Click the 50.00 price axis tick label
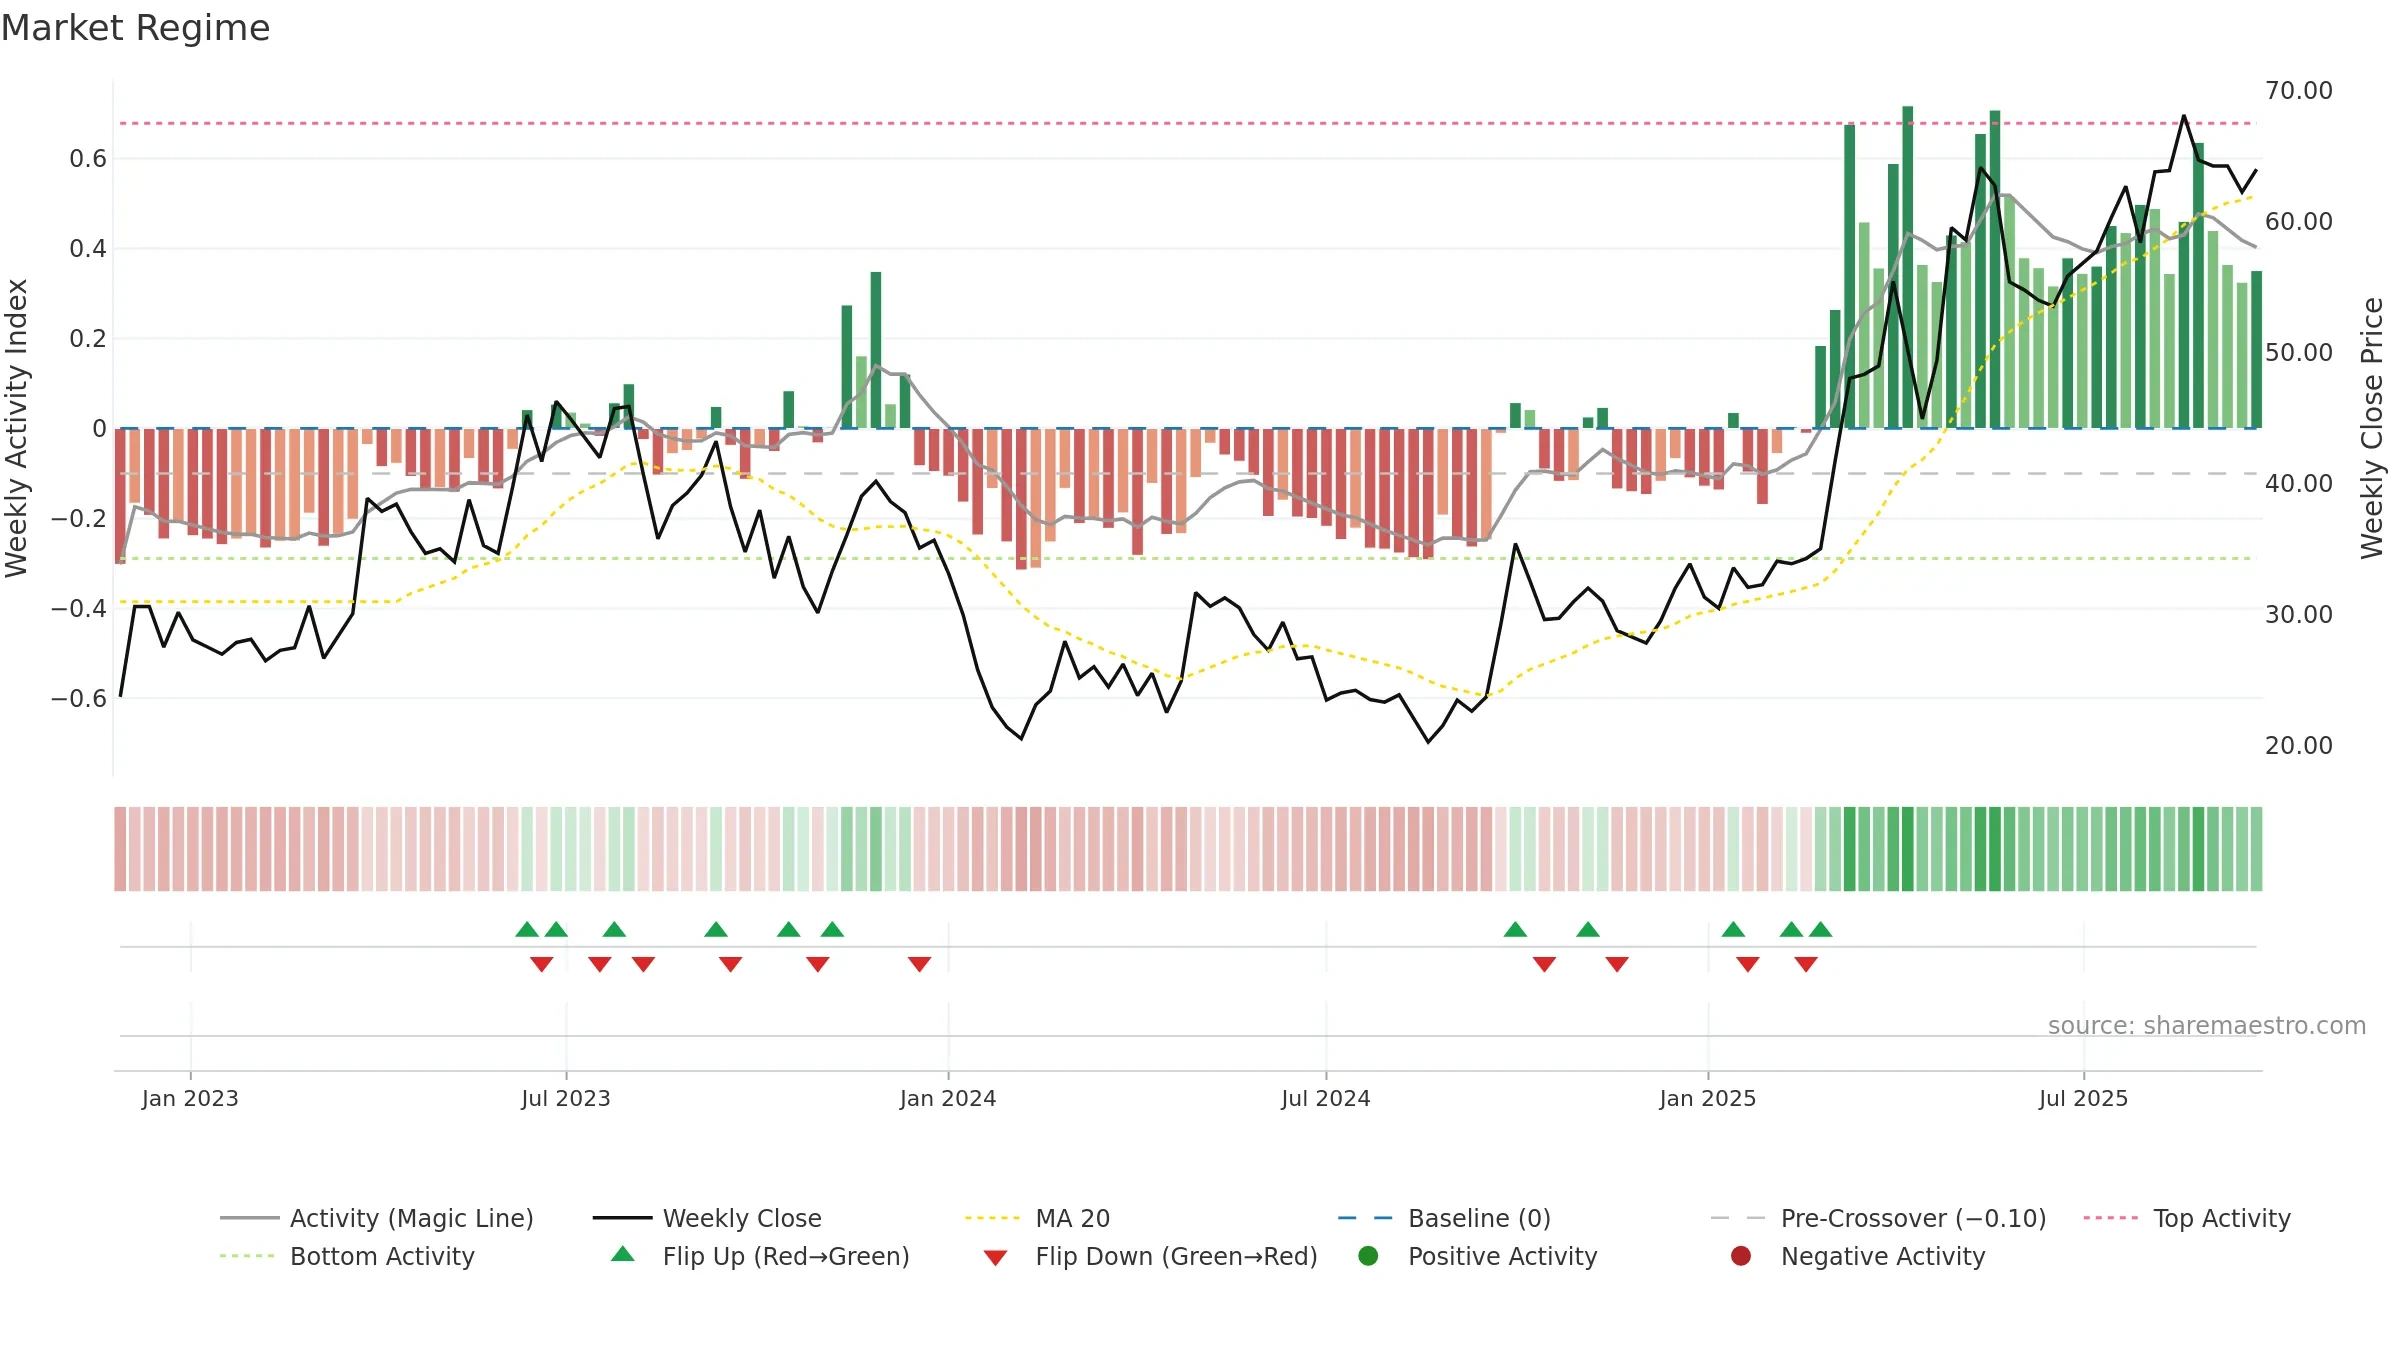Viewport: 2400px width, 1350px height. (x=2299, y=353)
